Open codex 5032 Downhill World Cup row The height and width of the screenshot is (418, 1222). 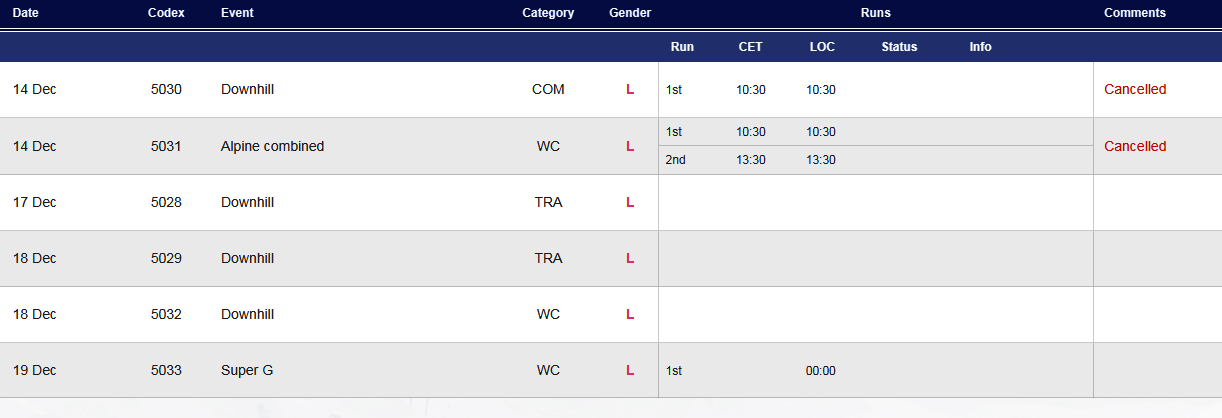pos(611,314)
